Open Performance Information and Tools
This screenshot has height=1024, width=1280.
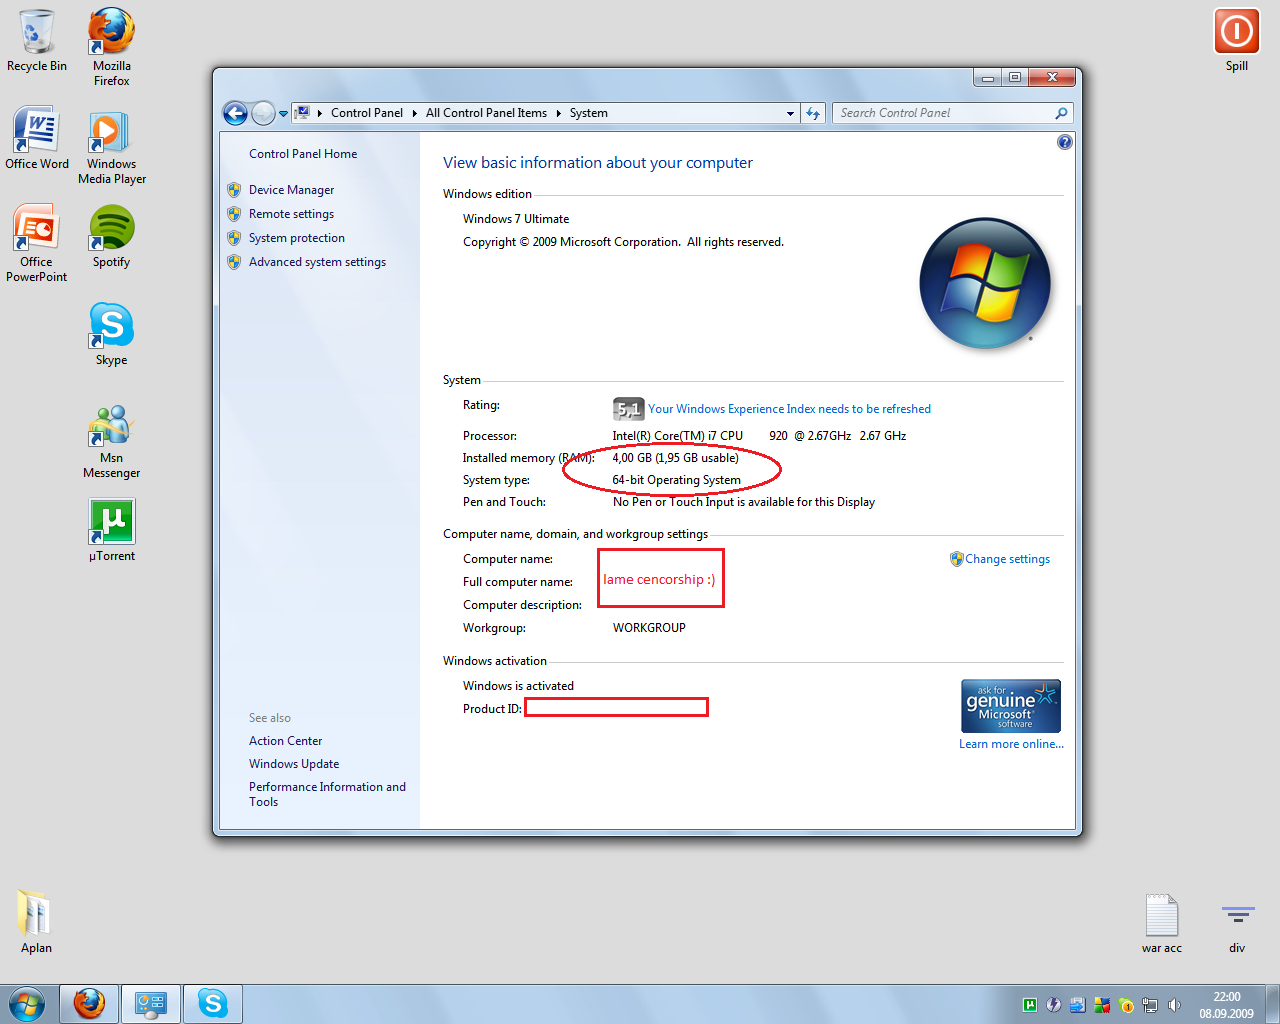point(327,794)
